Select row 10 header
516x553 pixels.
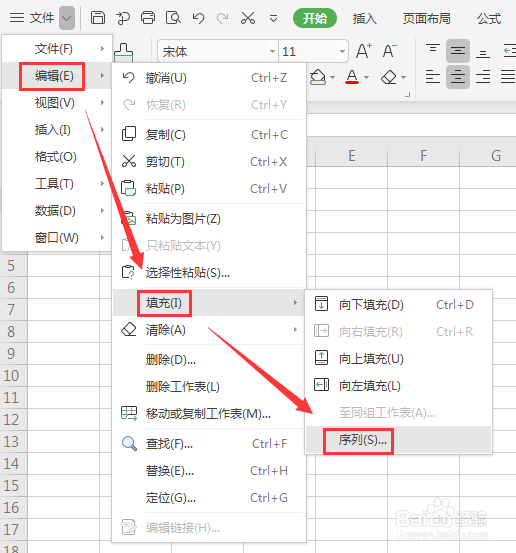pyautogui.click(x=13, y=376)
